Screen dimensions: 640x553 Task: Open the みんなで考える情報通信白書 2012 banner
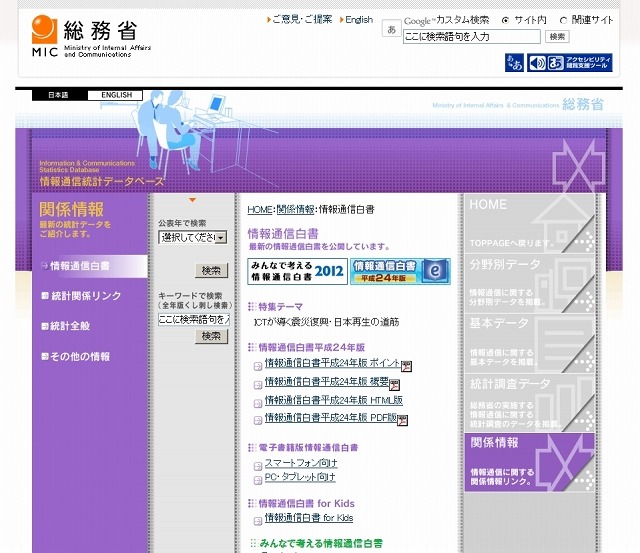point(296,271)
